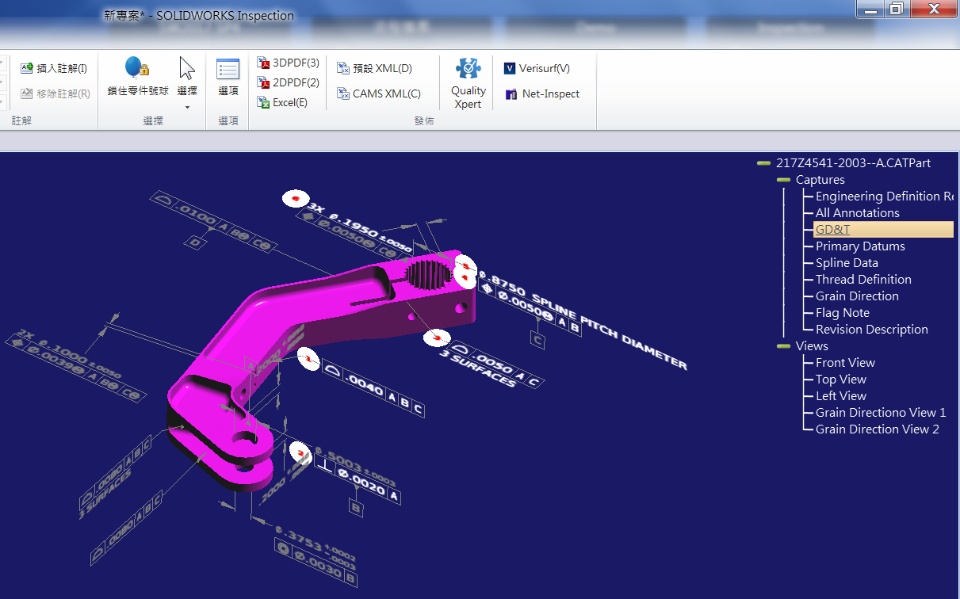Click the .0050 A C profile tolerance frame
960x599 pixels.
(496, 364)
